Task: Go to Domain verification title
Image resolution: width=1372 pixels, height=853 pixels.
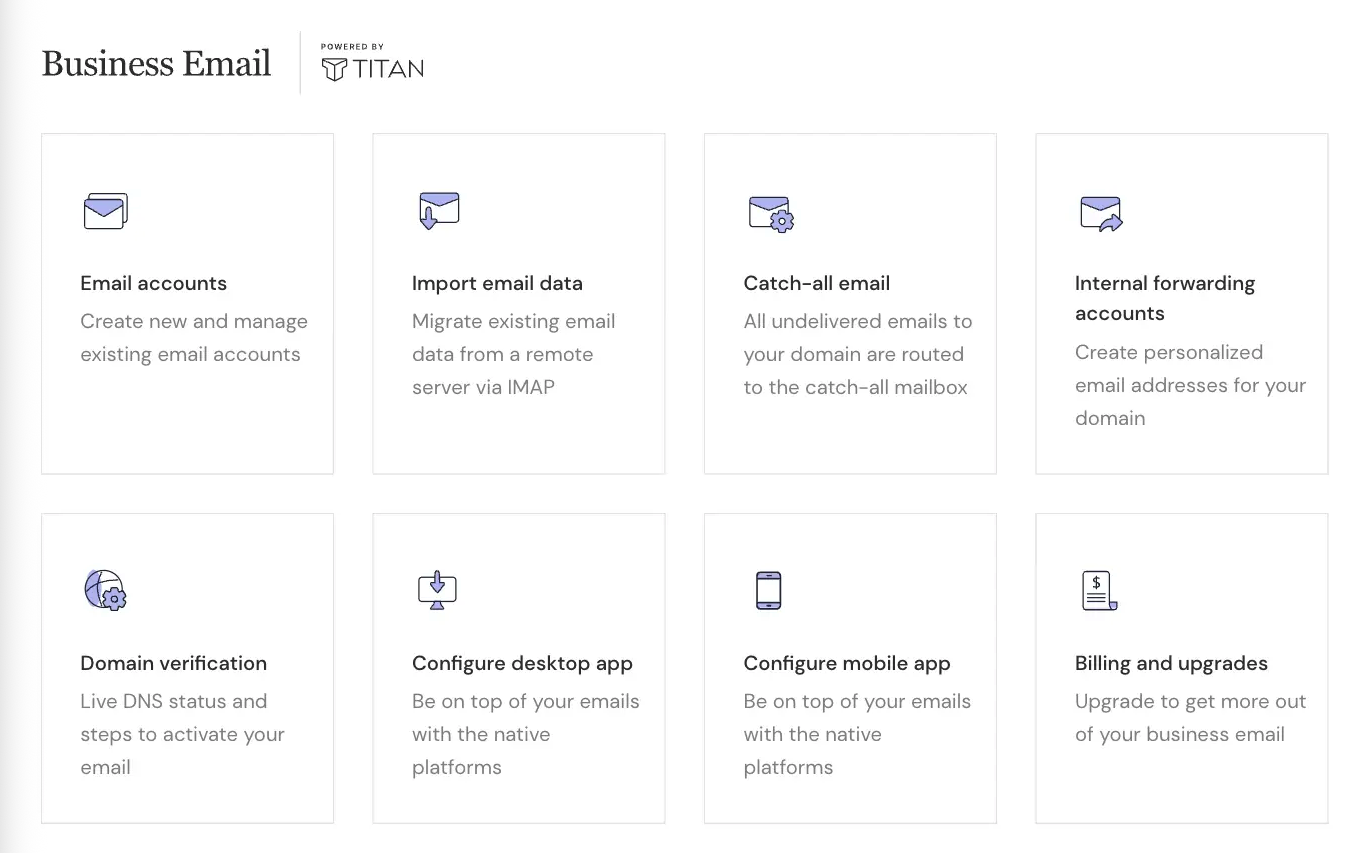Action: coord(173,663)
